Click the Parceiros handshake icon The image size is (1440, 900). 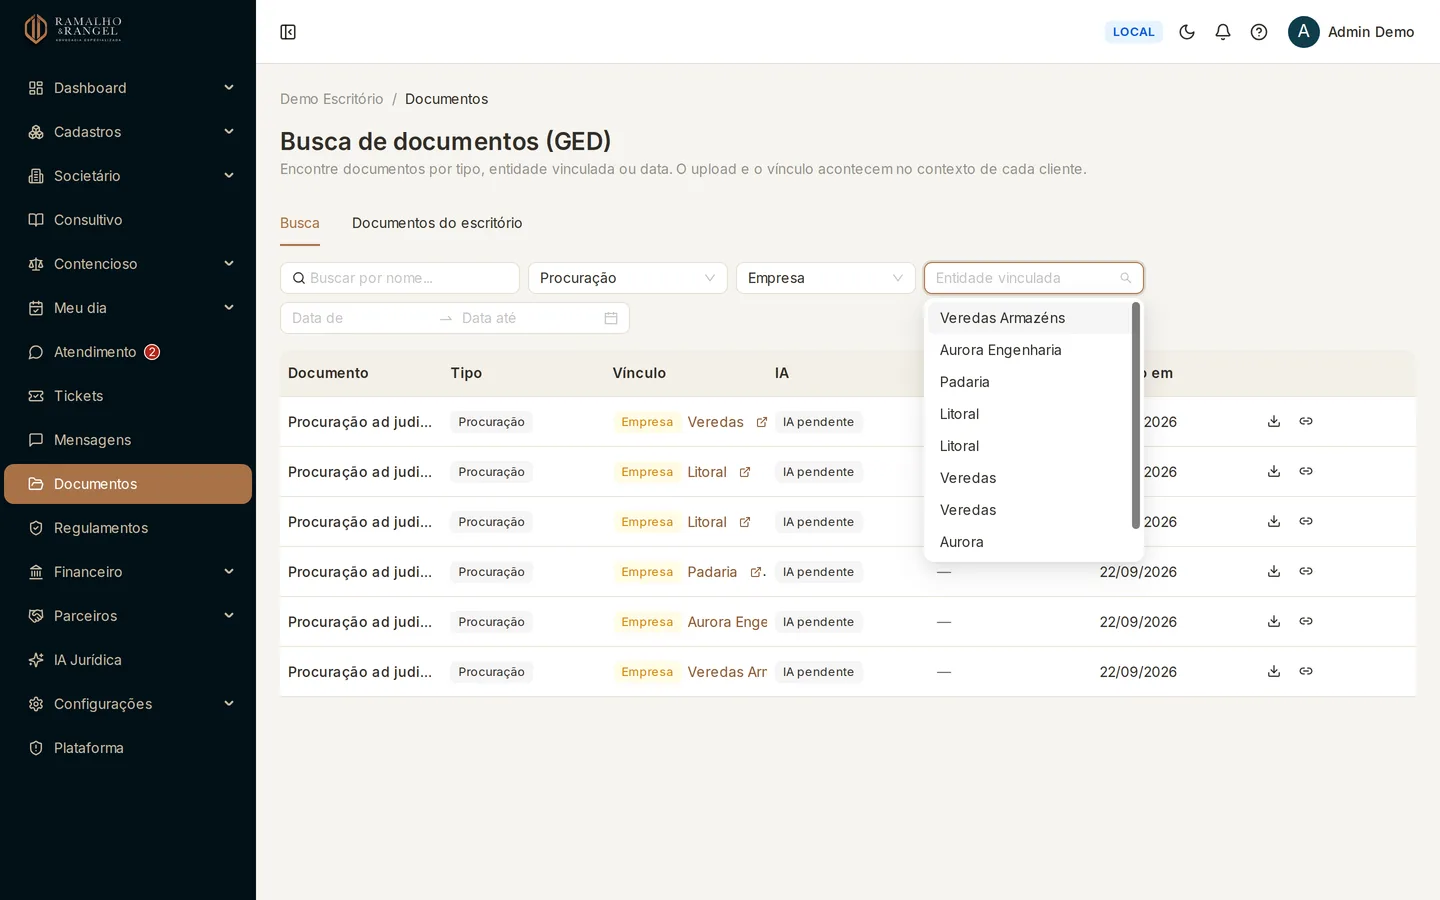click(36, 616)
